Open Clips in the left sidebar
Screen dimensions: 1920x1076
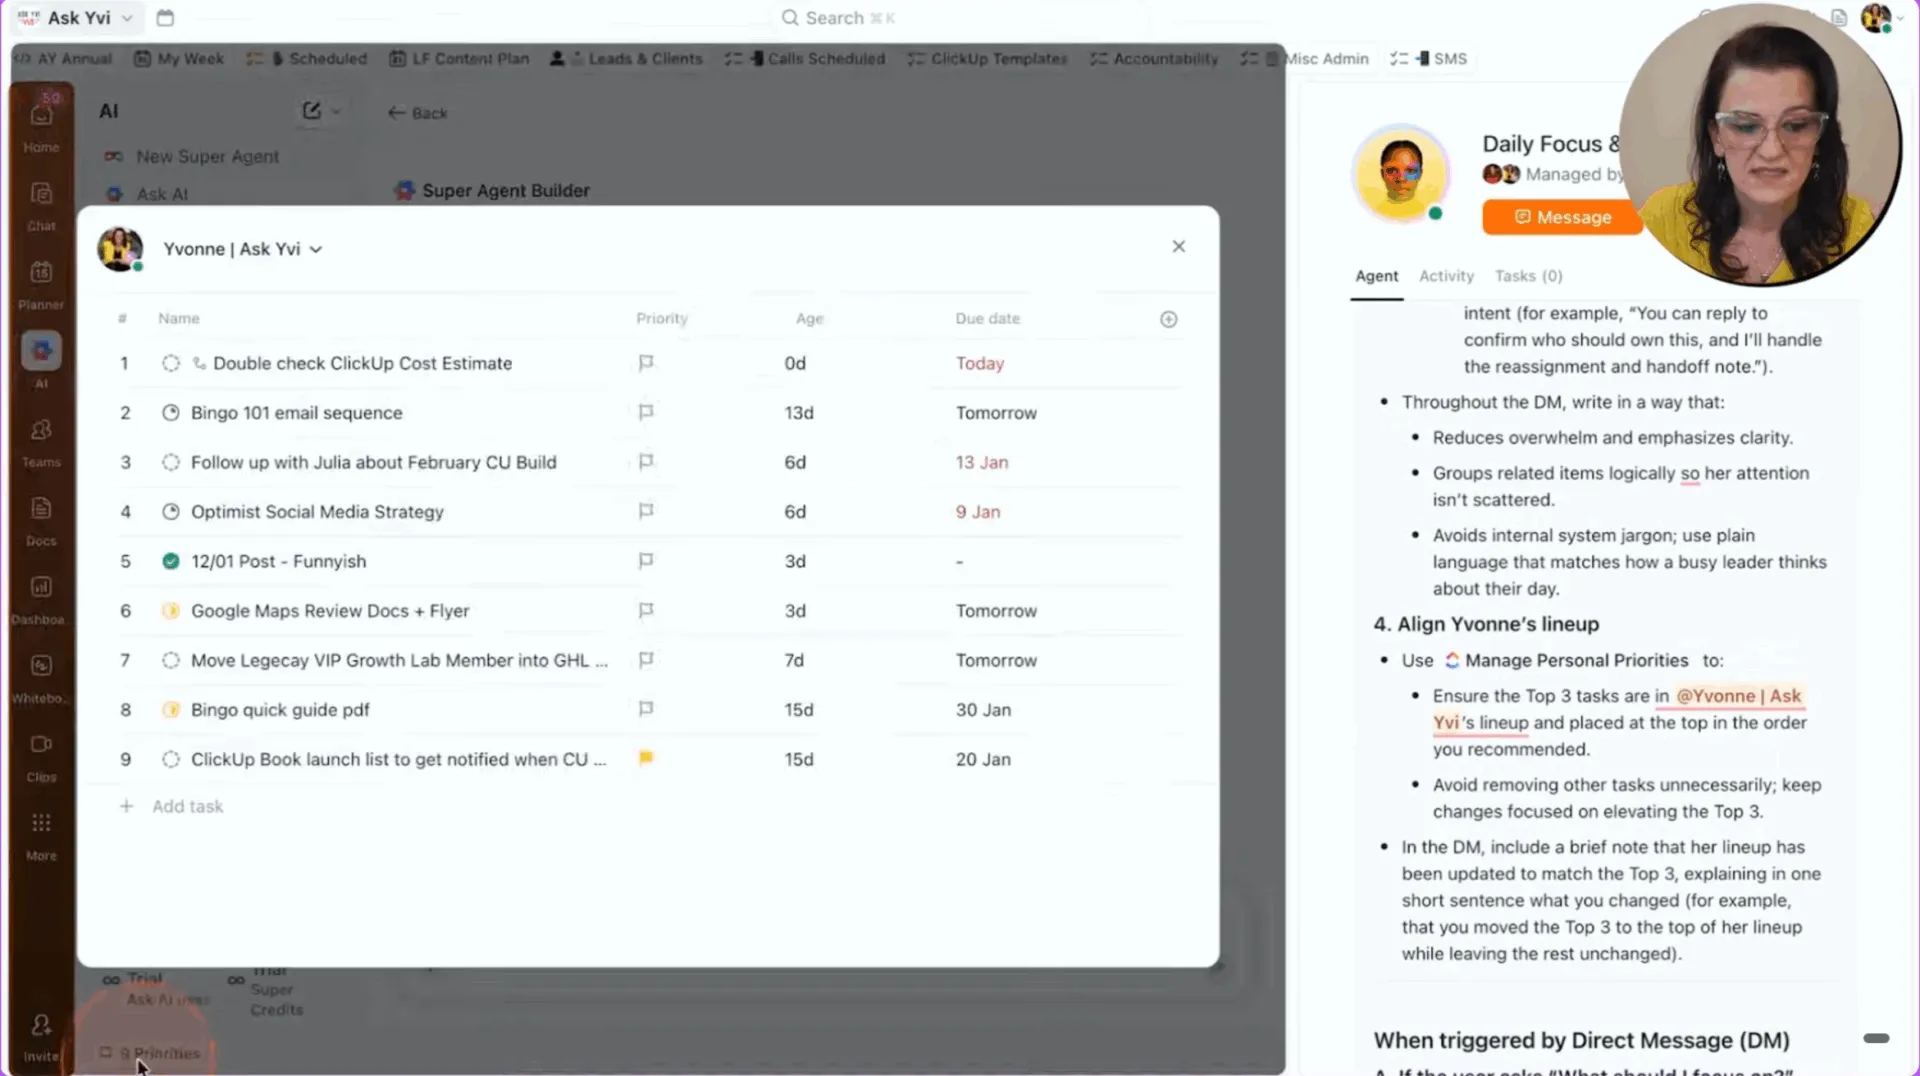41,757
